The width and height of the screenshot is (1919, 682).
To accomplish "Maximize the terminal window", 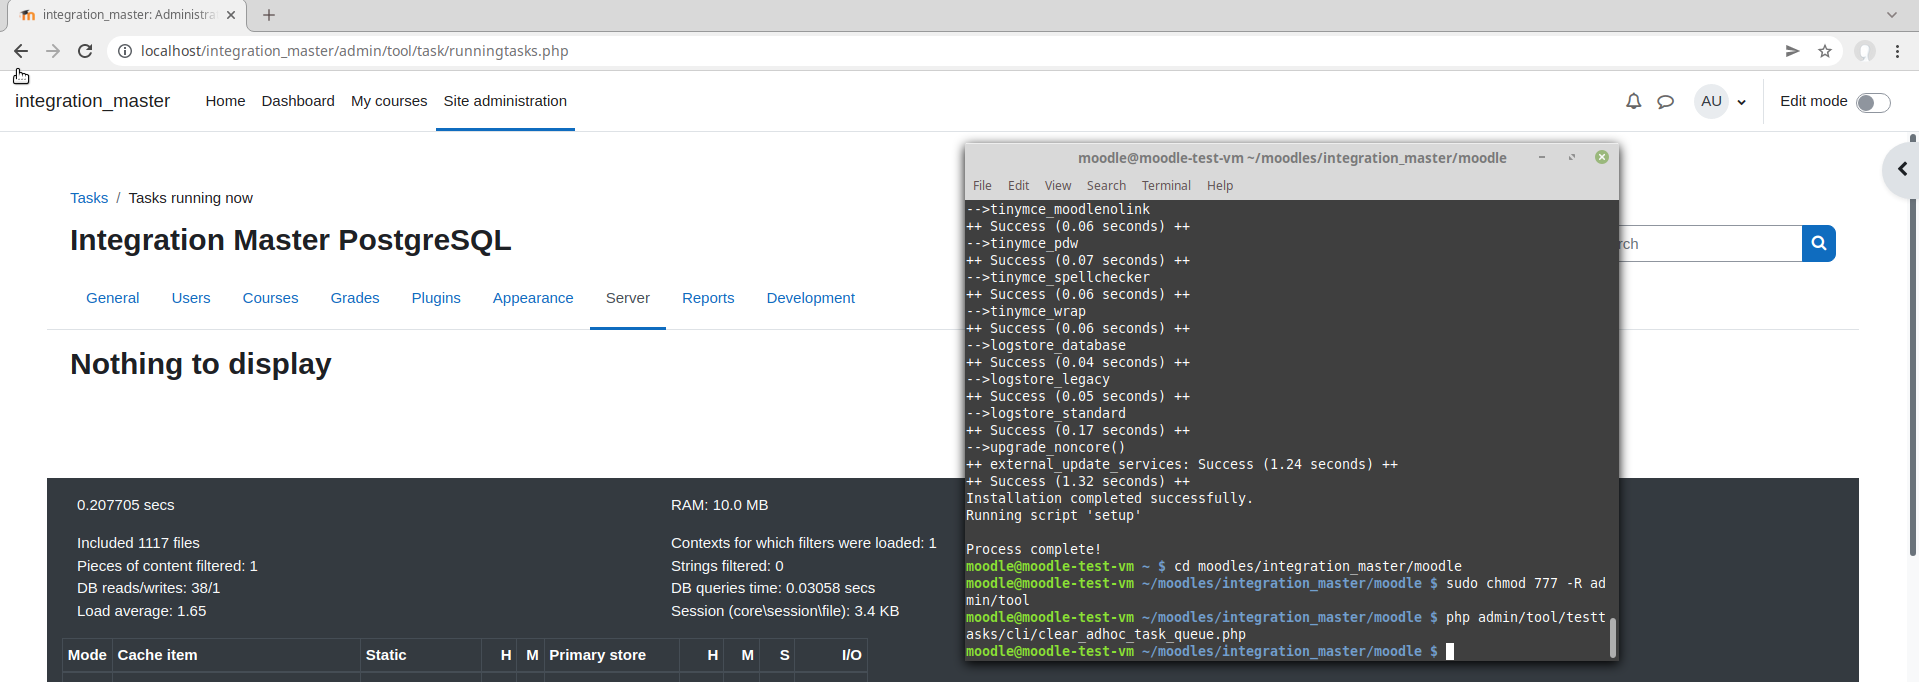I will click(1572, 157).
